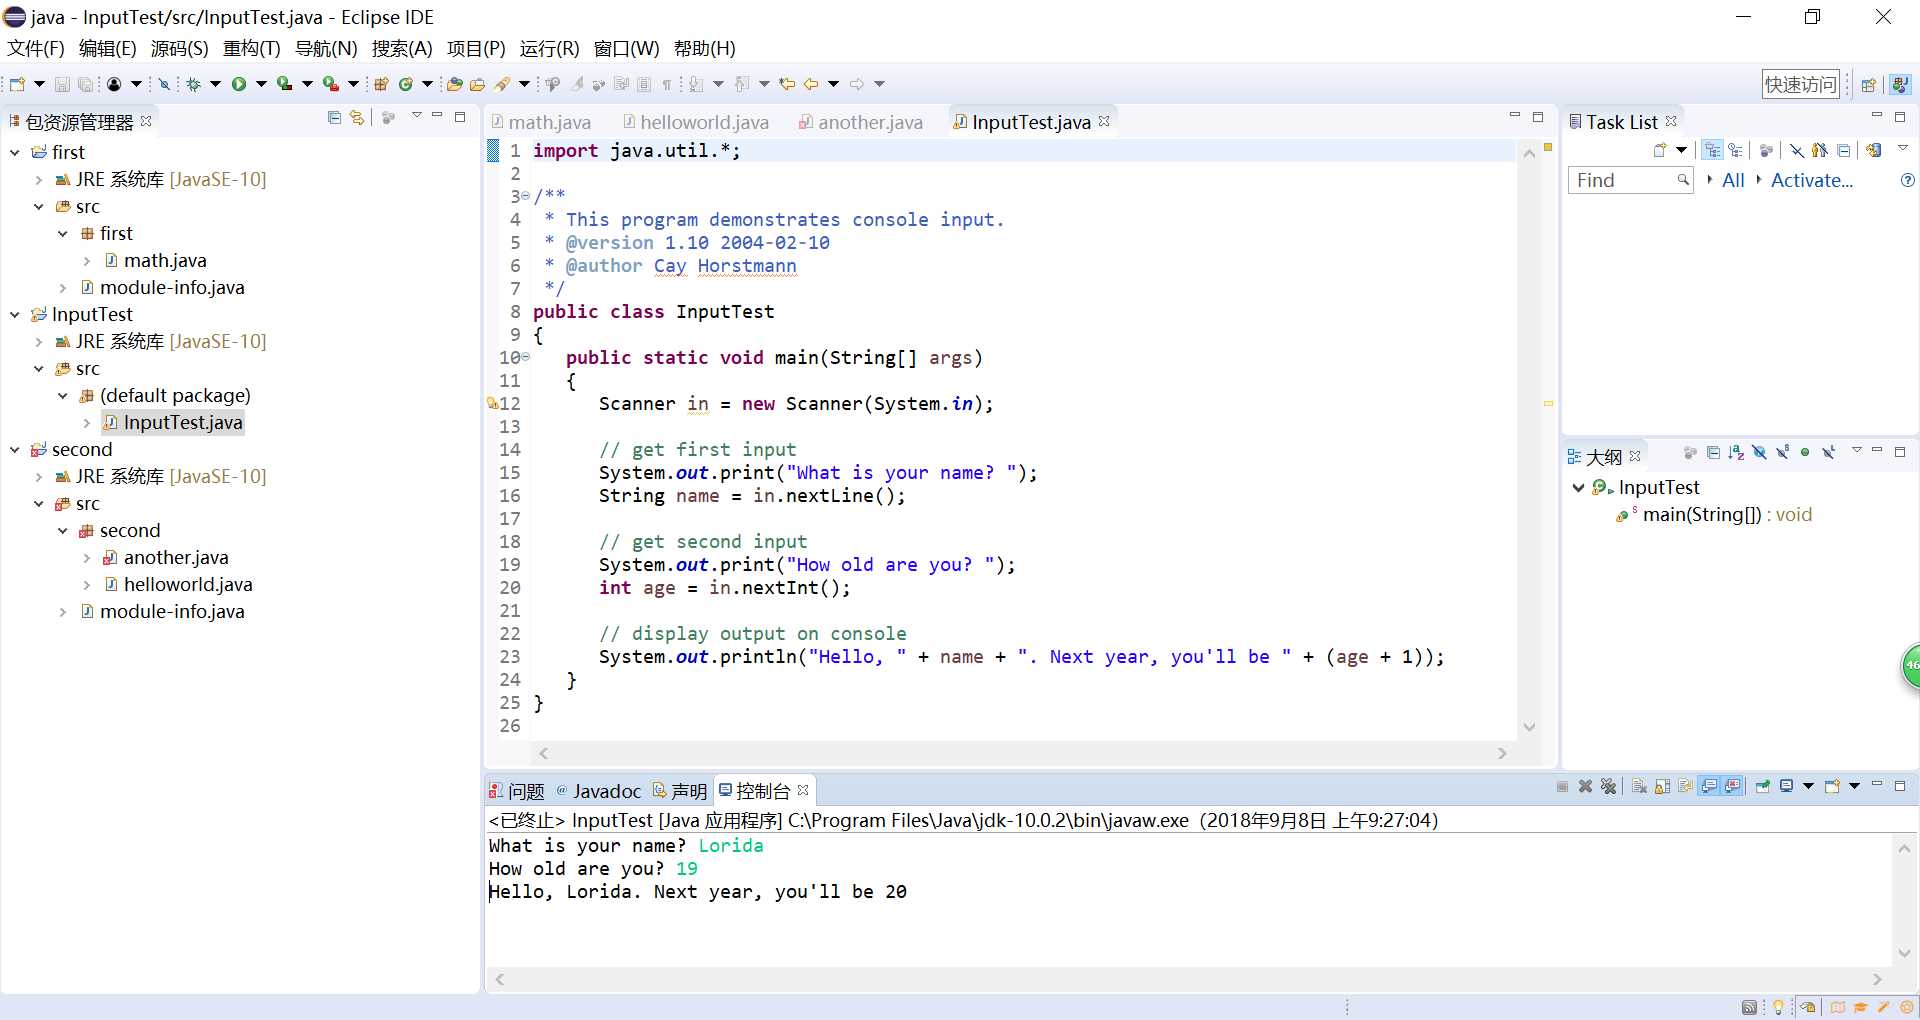Screen dimensions: 1920x1020
Task: Click the Java perspective icon
Action: [1900, 85]
